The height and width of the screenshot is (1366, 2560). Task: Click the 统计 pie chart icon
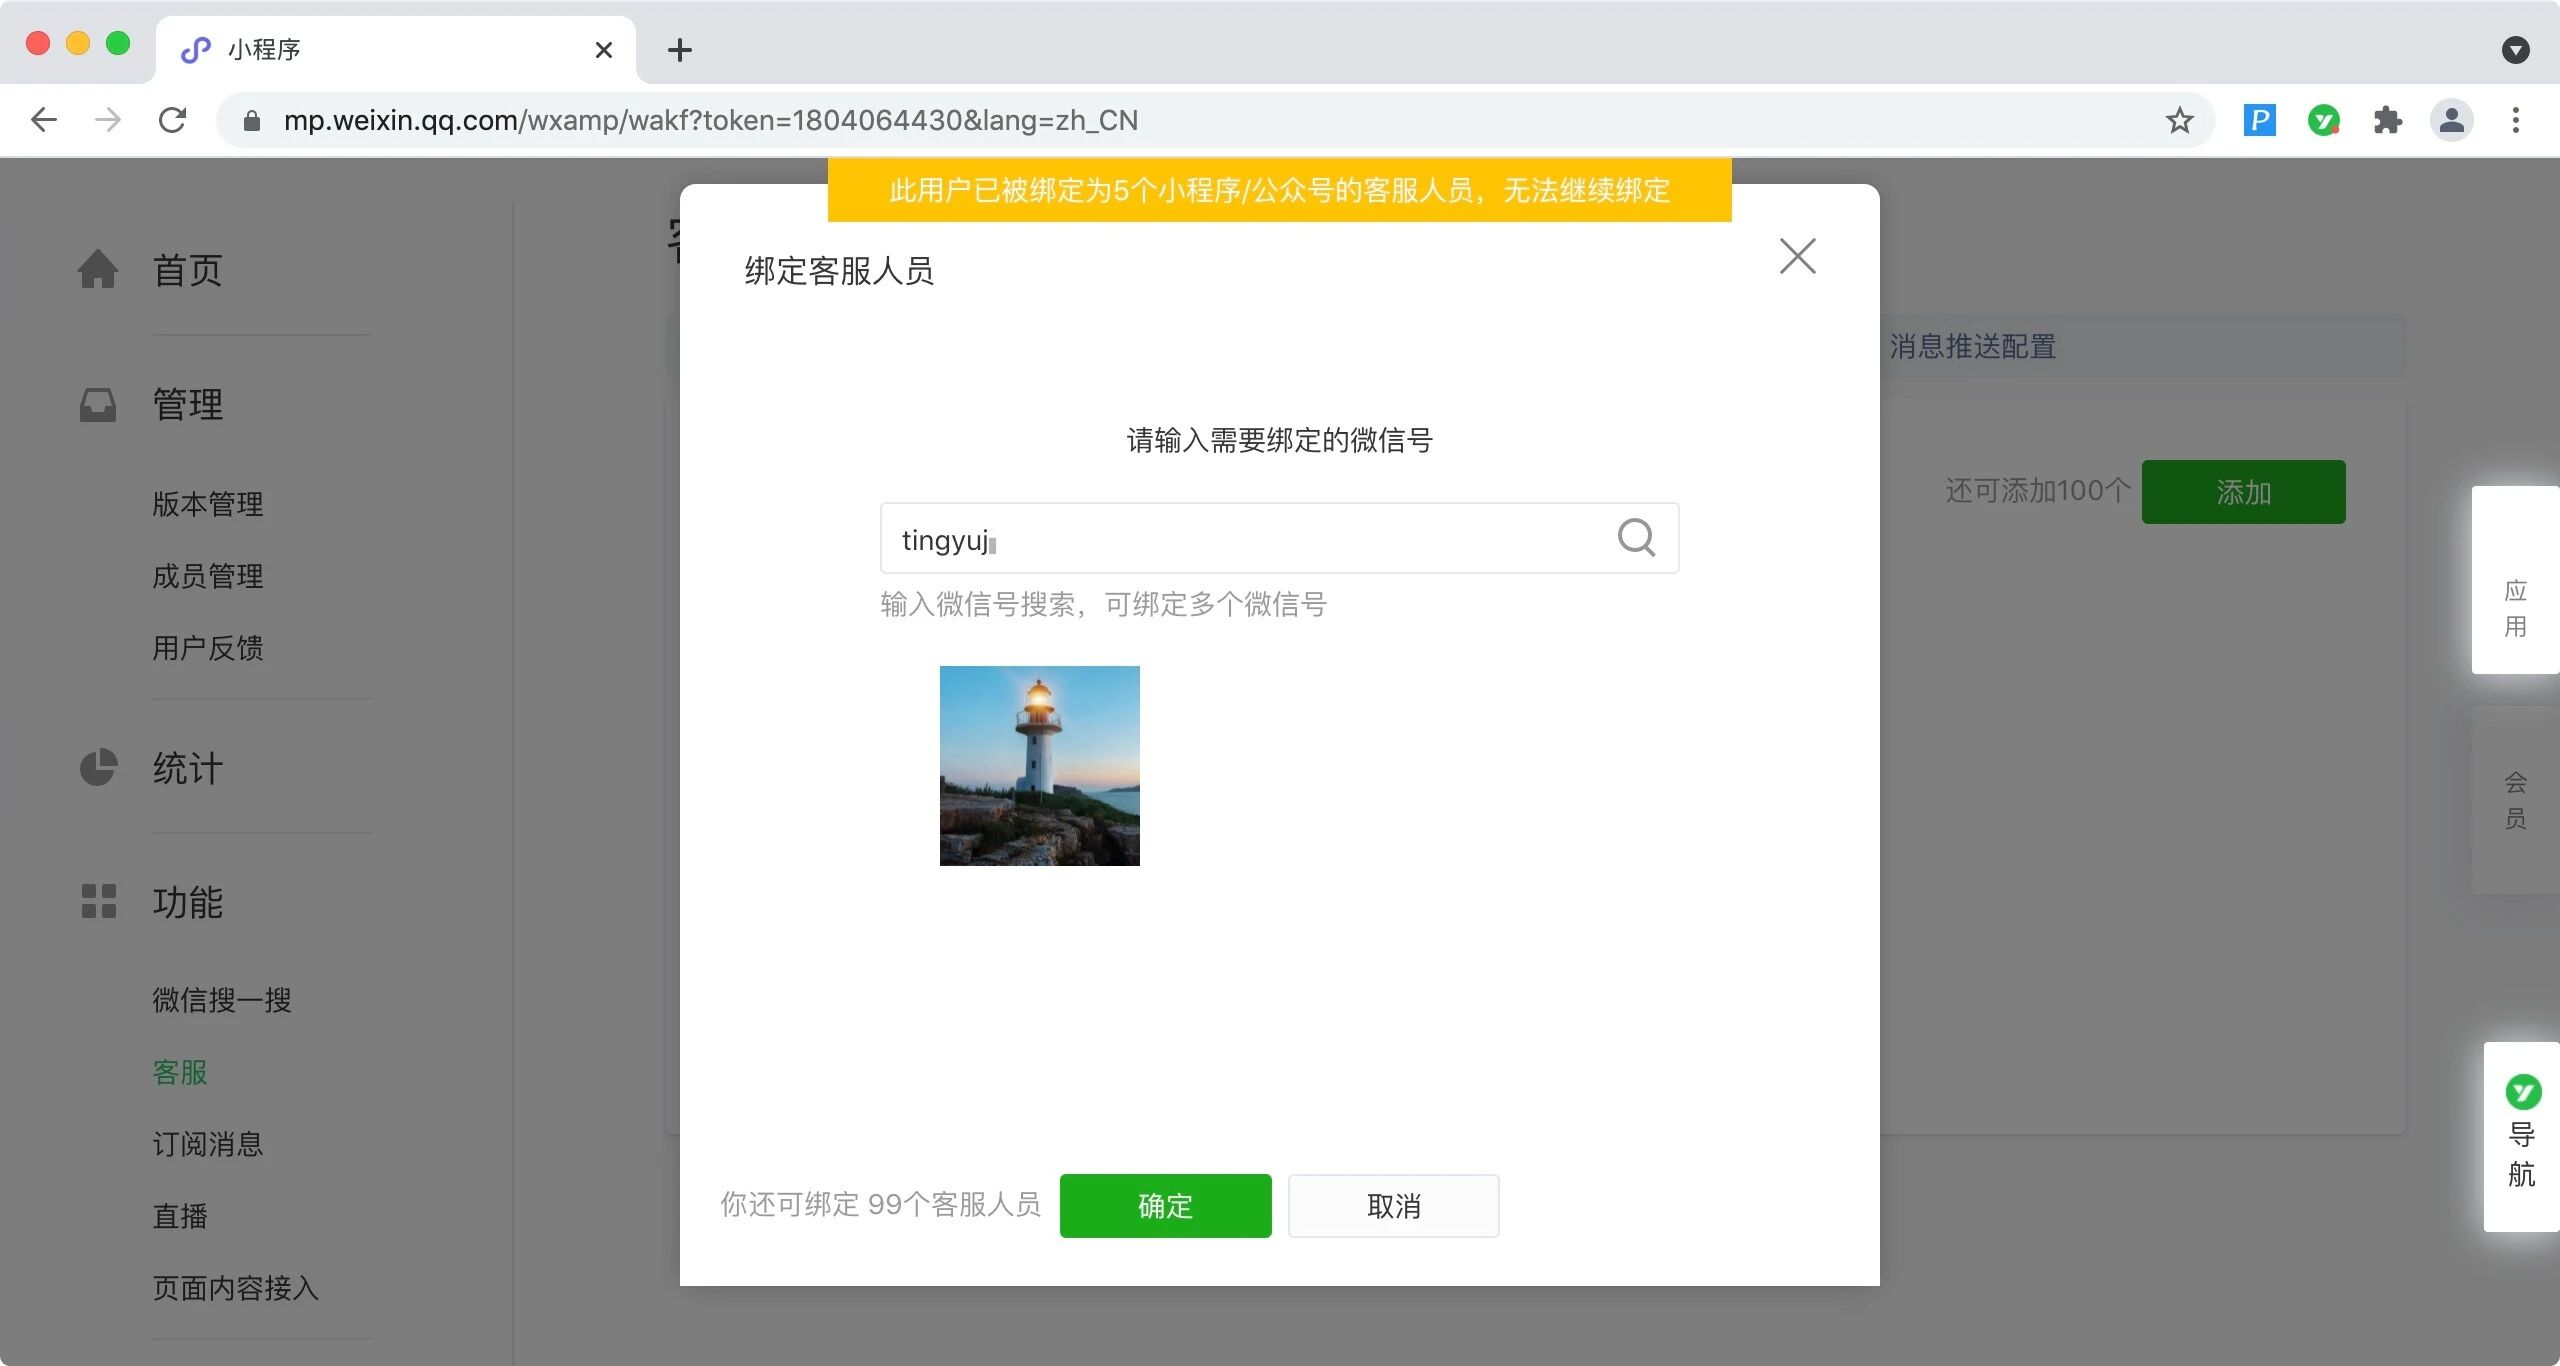click(x=98, y=768)
